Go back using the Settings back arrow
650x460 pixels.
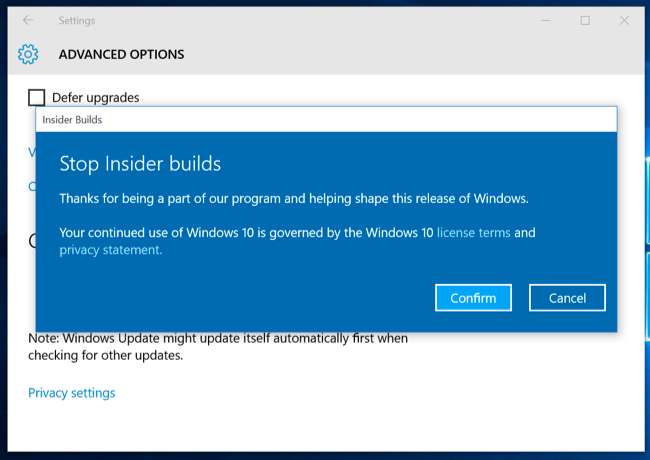tap(28, 20)
